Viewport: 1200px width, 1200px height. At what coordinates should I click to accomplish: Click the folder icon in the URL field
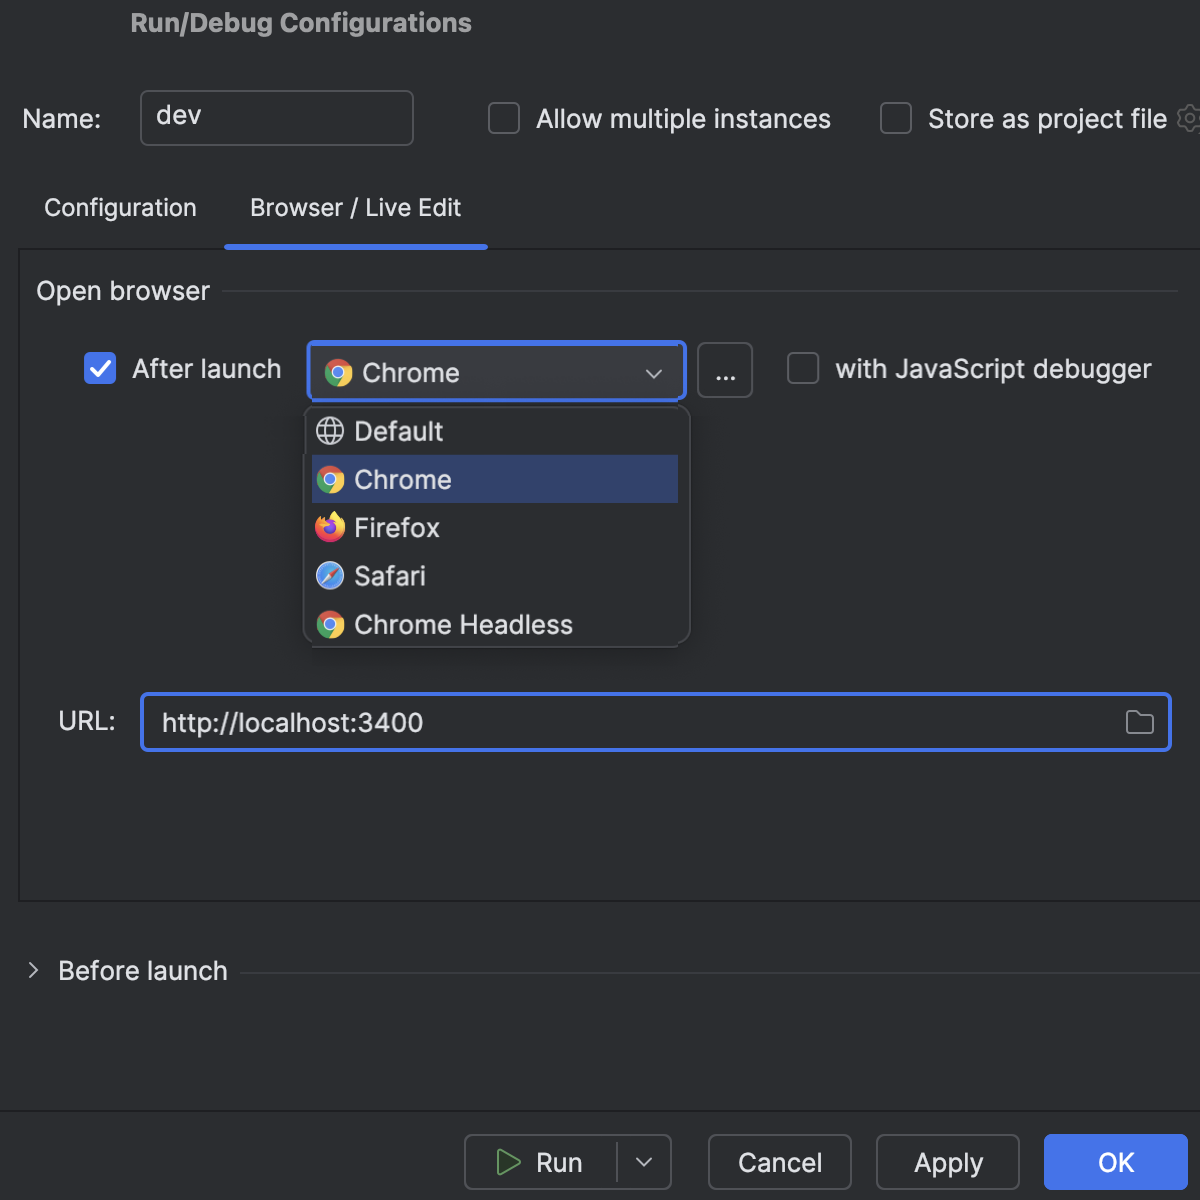[x=1139, y=722]
